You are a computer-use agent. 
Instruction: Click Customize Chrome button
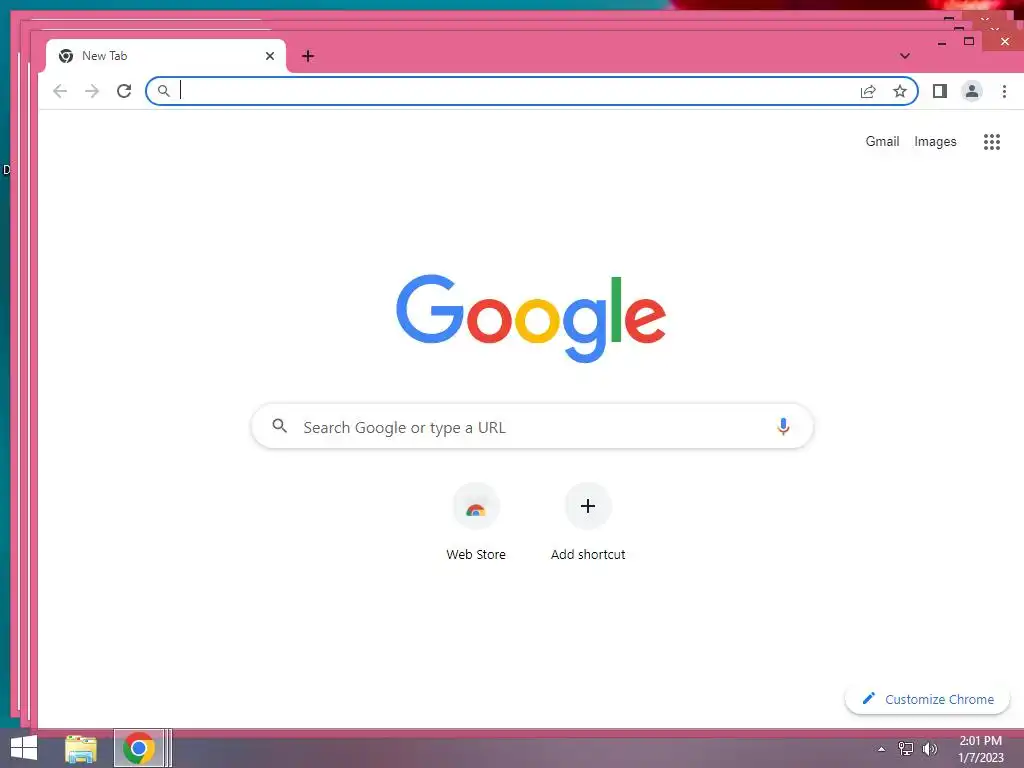click(927, 699)
